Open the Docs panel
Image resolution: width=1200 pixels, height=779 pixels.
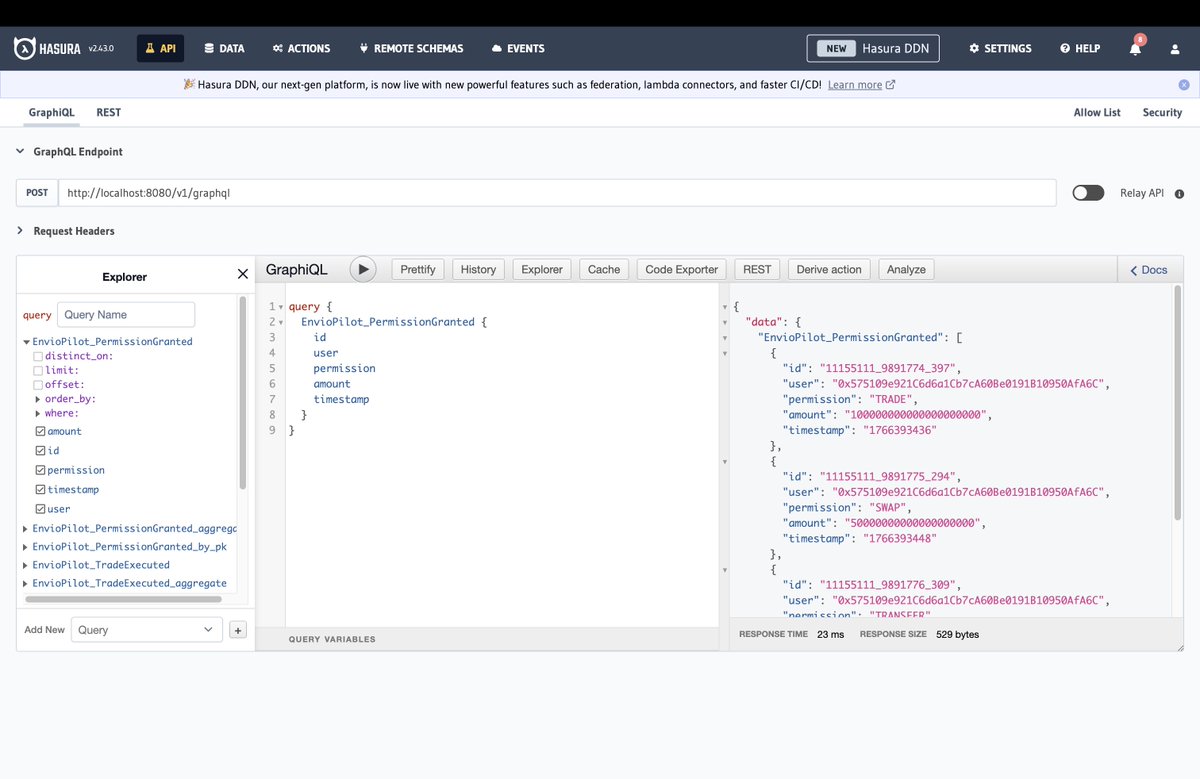pyautogui.click(x=1150, y=270)
